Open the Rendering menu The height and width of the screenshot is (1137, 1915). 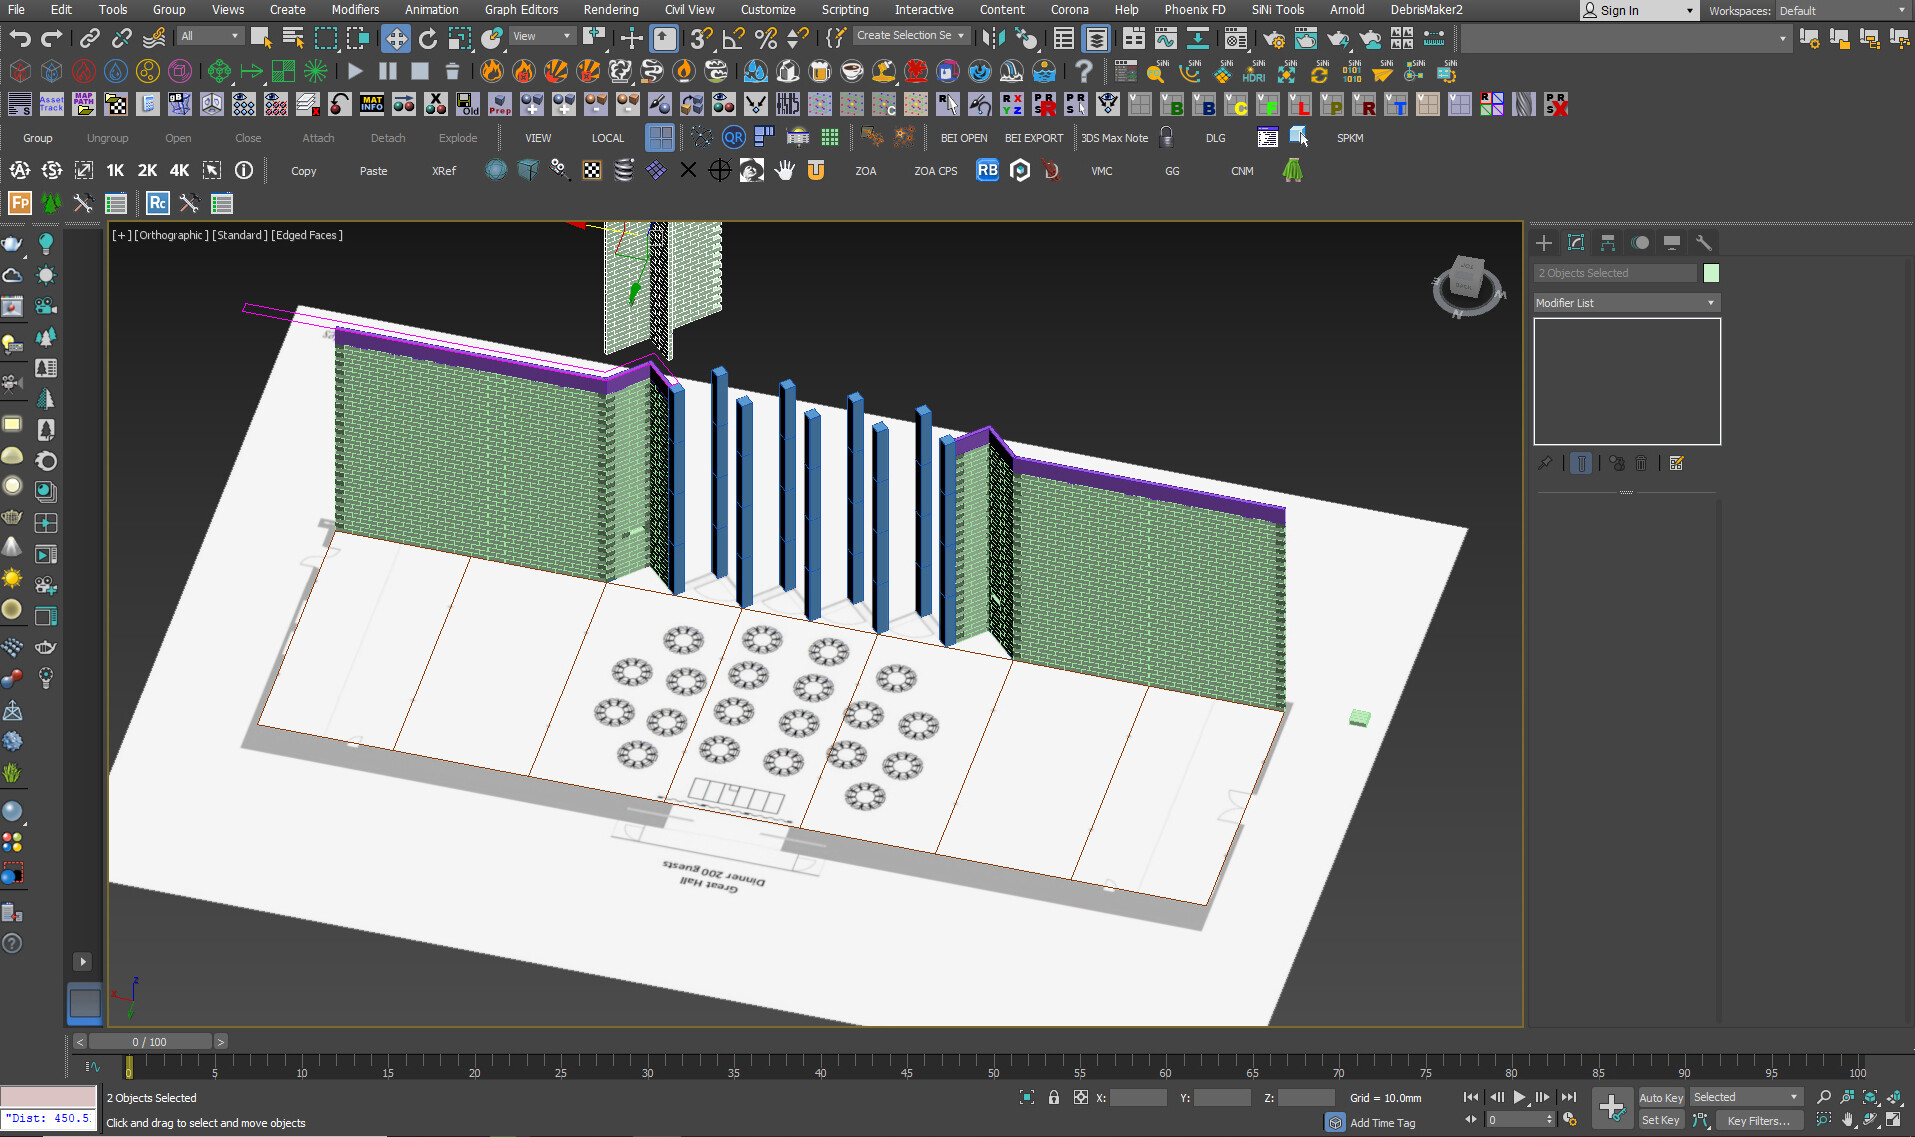click(610, 10)
